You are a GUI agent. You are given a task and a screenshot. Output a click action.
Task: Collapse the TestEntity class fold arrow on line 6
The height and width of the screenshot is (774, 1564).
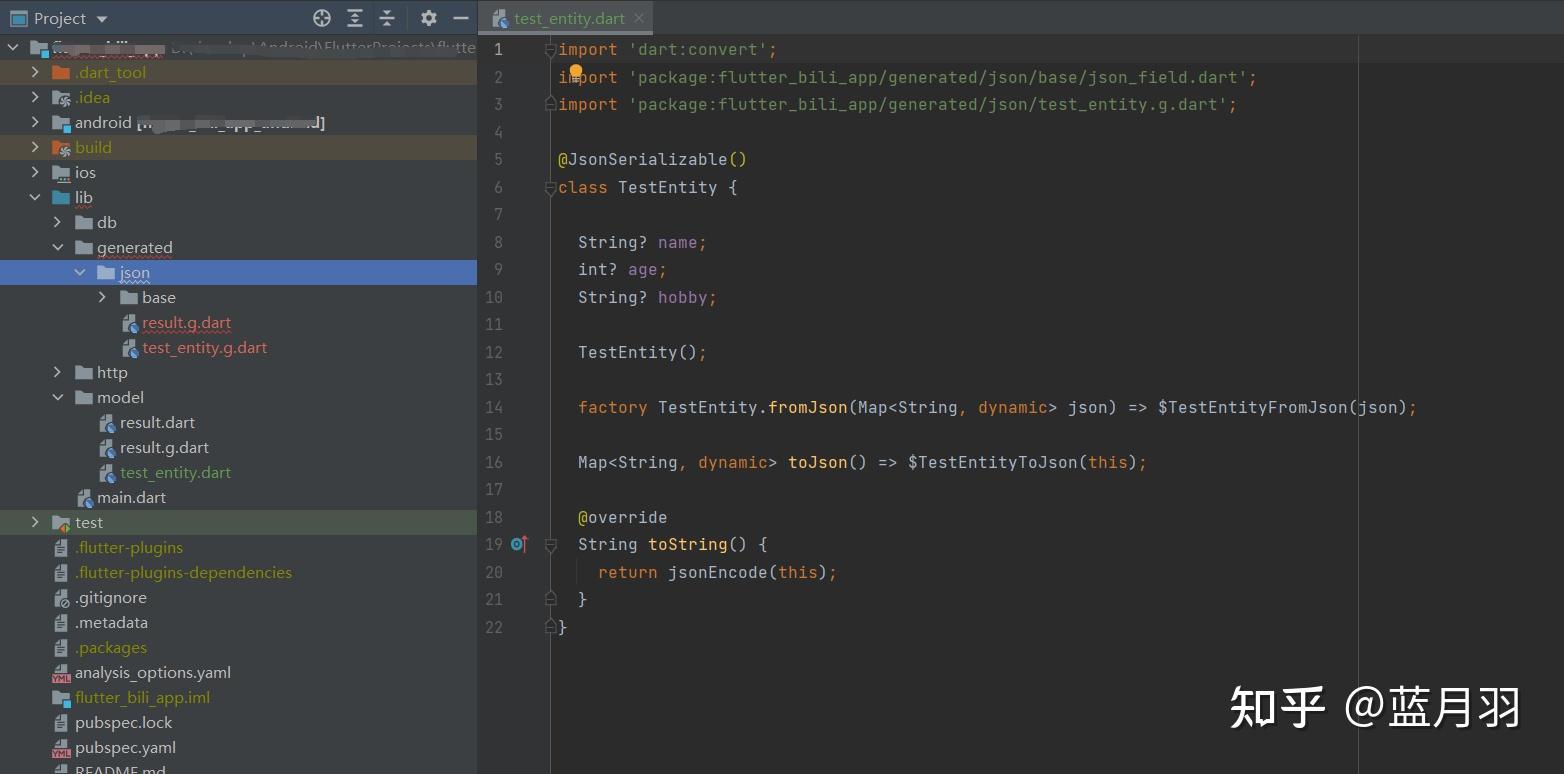point(550,187)
